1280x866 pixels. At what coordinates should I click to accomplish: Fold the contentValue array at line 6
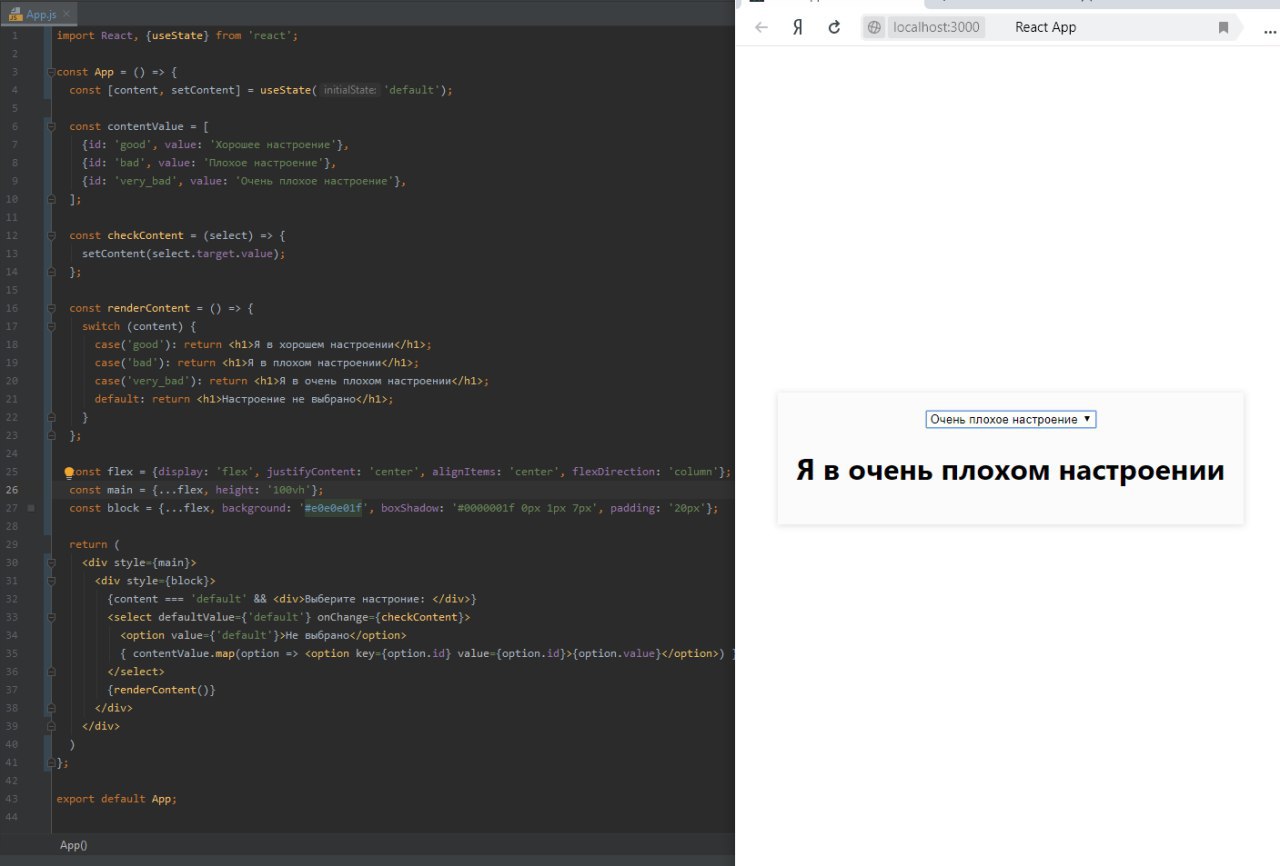[49, 127]
